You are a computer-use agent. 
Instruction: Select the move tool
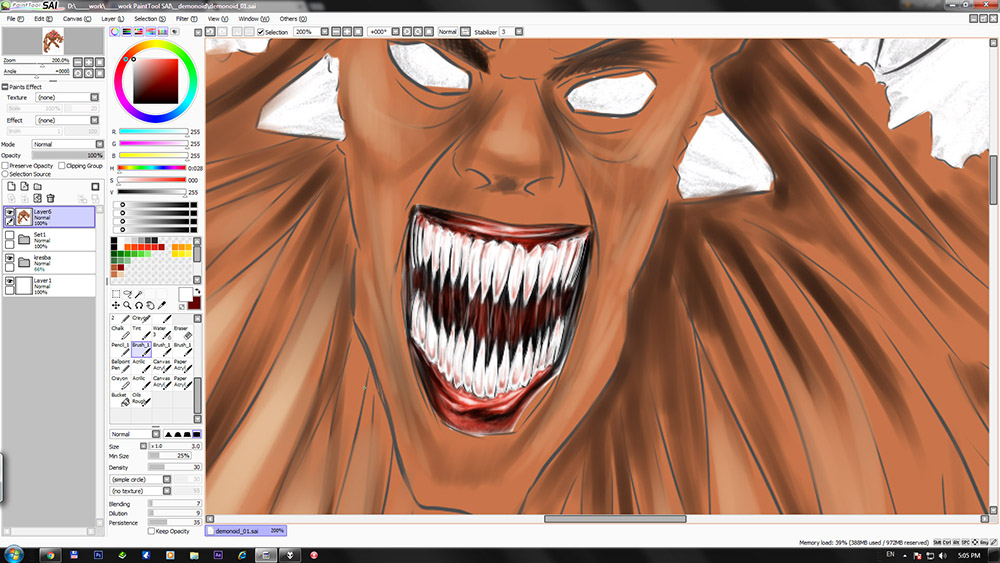pos(115,305)
